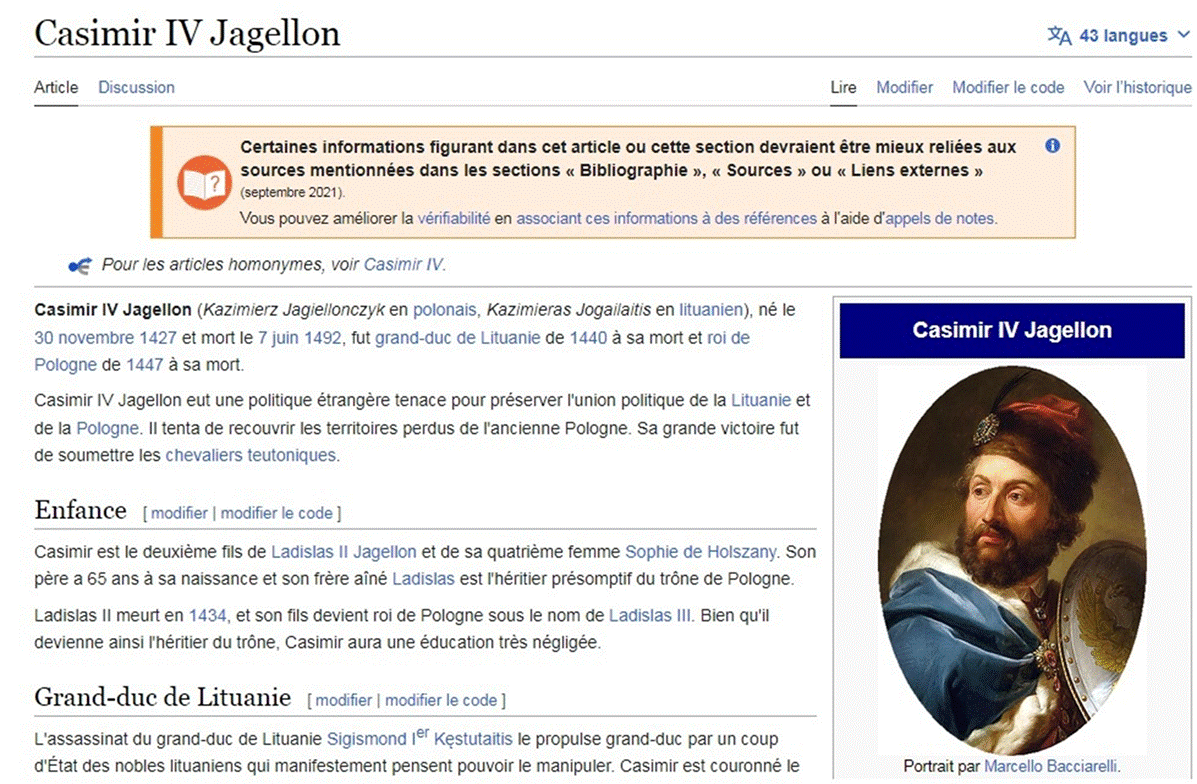Click the Enfance section heading
This screenshot has width=1197, height=784.
[x=80, y=510]
